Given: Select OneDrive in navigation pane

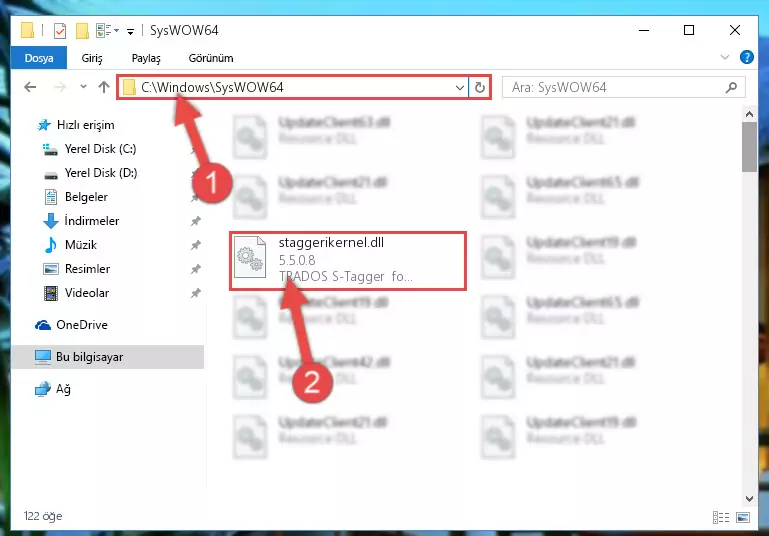Looking at the screenshot, I should [81, 325].
